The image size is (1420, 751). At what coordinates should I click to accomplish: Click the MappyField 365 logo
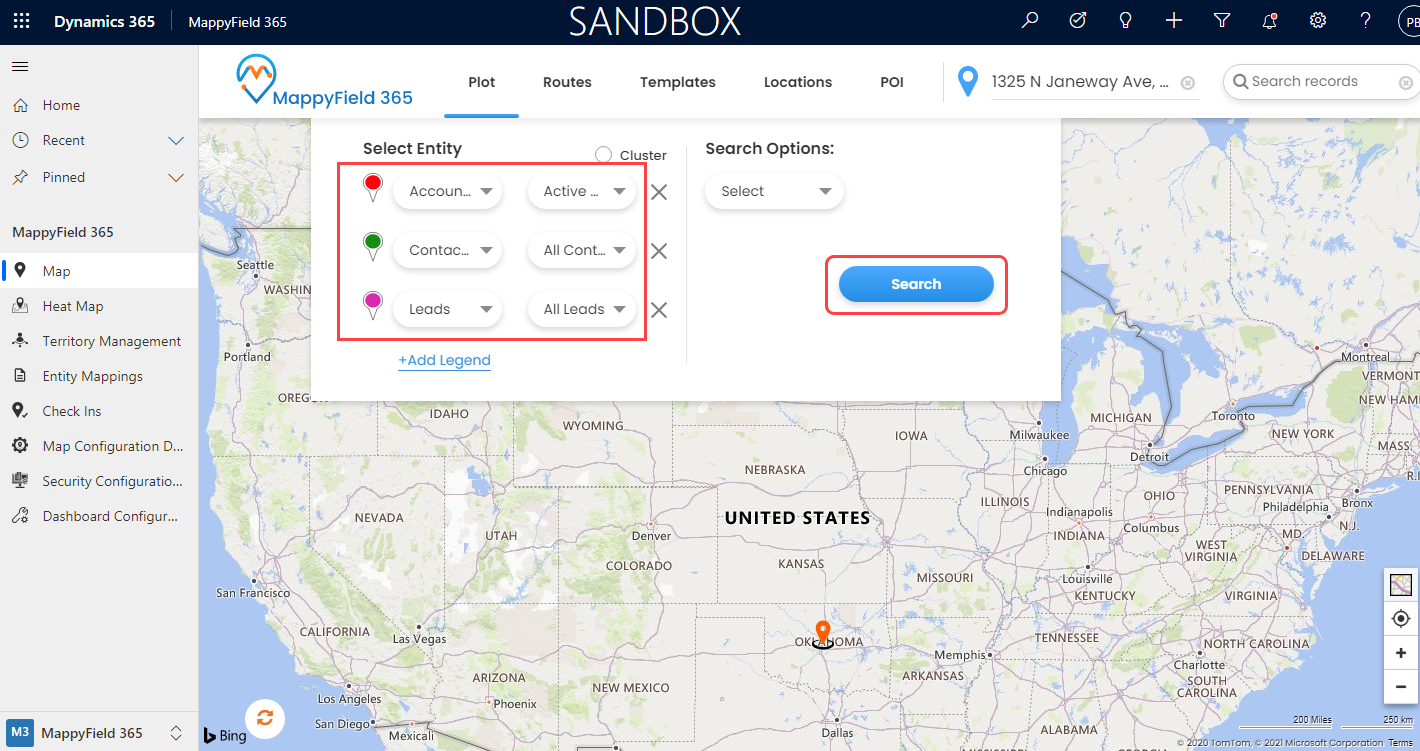[x=325, y=81]
